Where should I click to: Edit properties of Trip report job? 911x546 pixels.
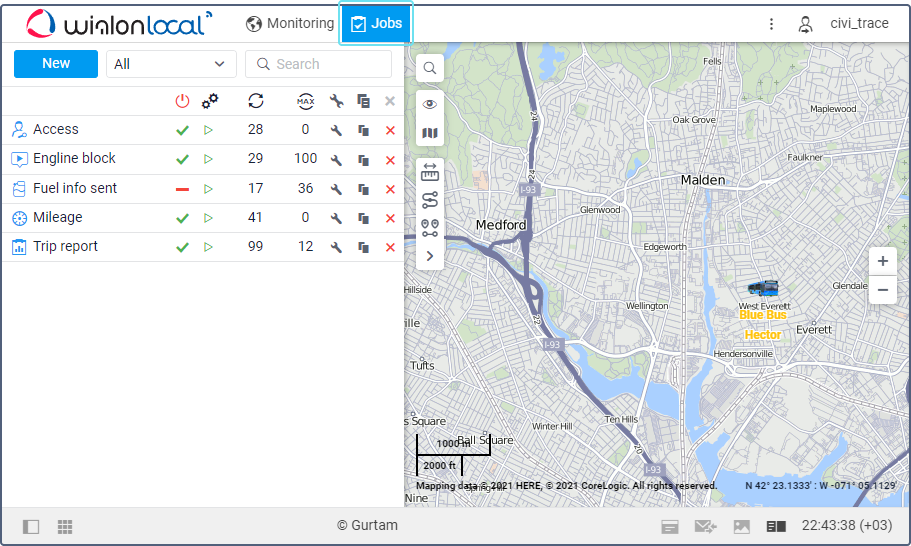[x=336, y=247]
